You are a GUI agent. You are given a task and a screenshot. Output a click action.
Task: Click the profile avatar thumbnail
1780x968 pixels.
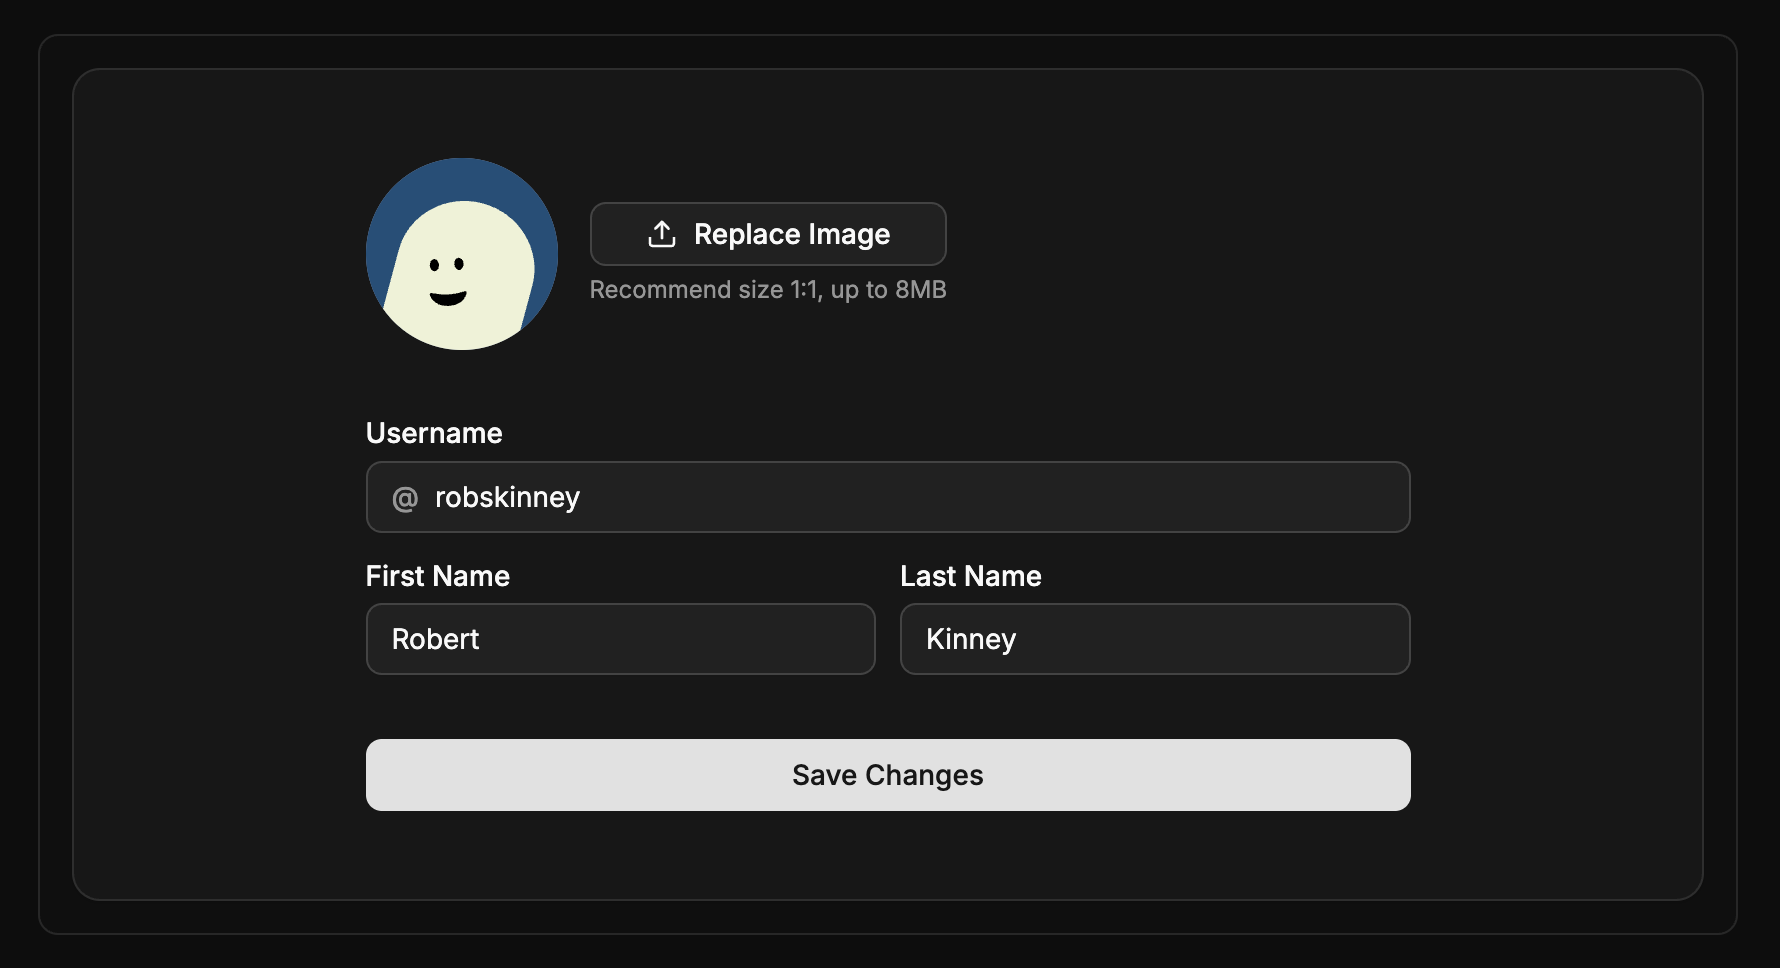(x=462, y=255)
